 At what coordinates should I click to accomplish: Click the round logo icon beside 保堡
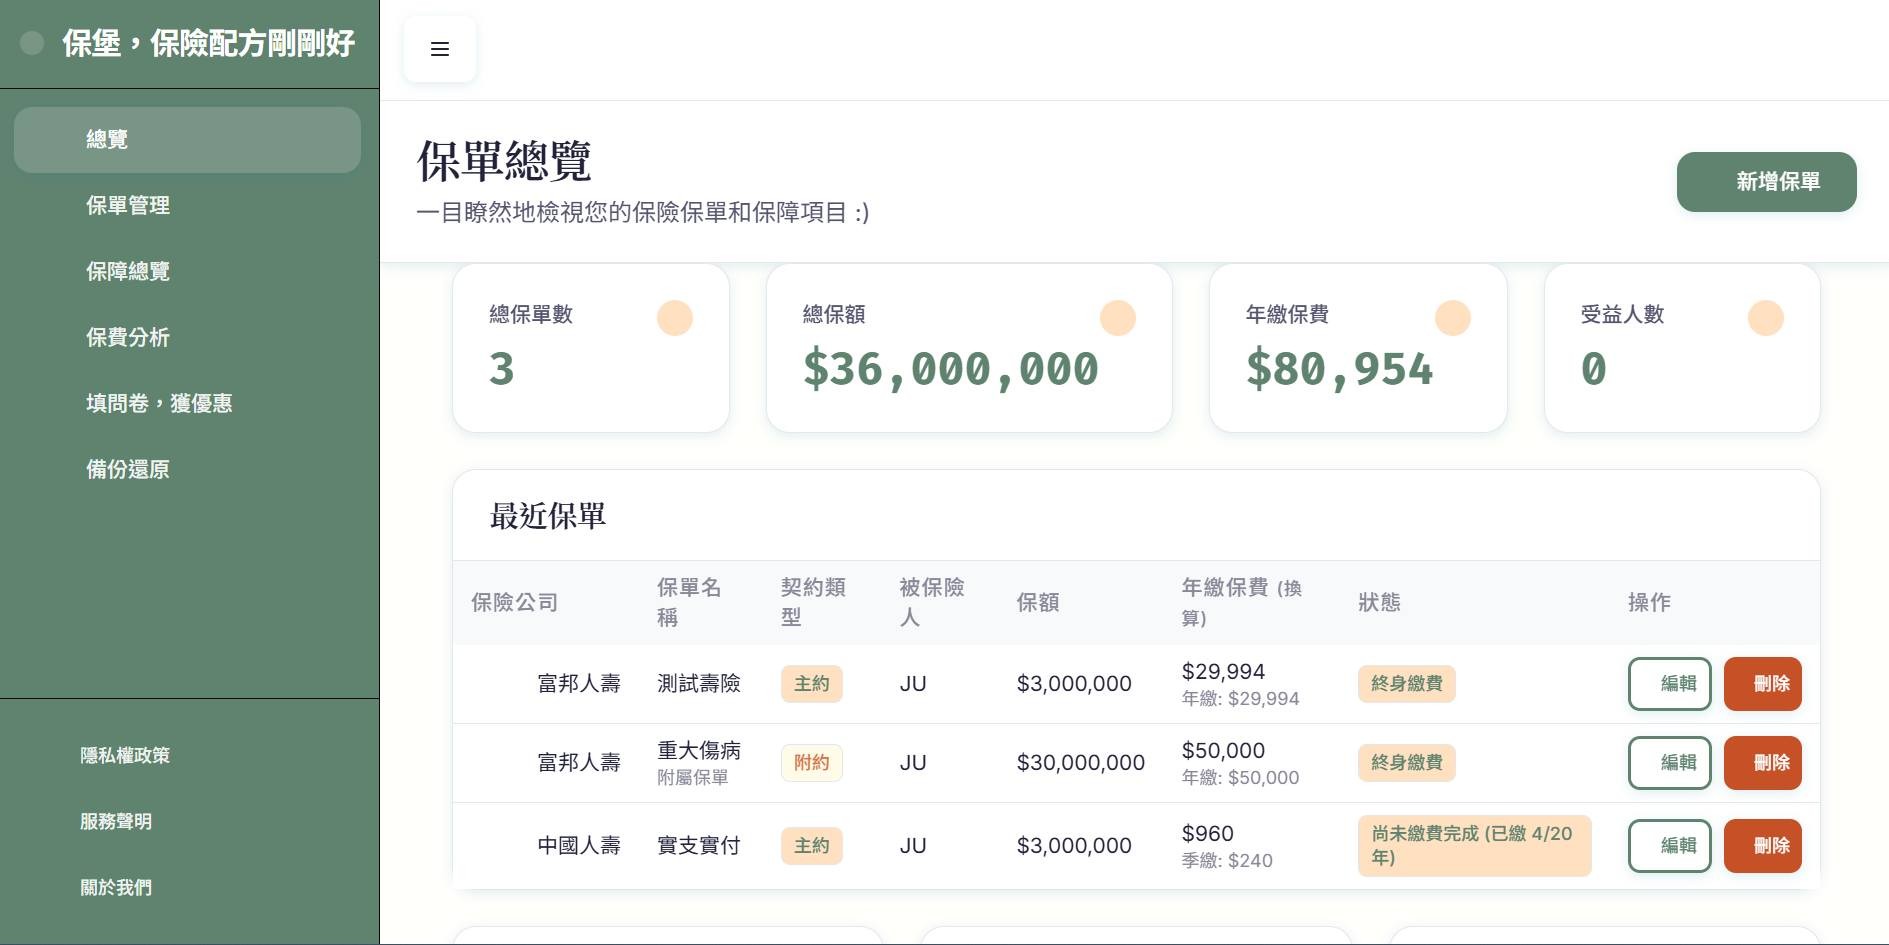32,43
